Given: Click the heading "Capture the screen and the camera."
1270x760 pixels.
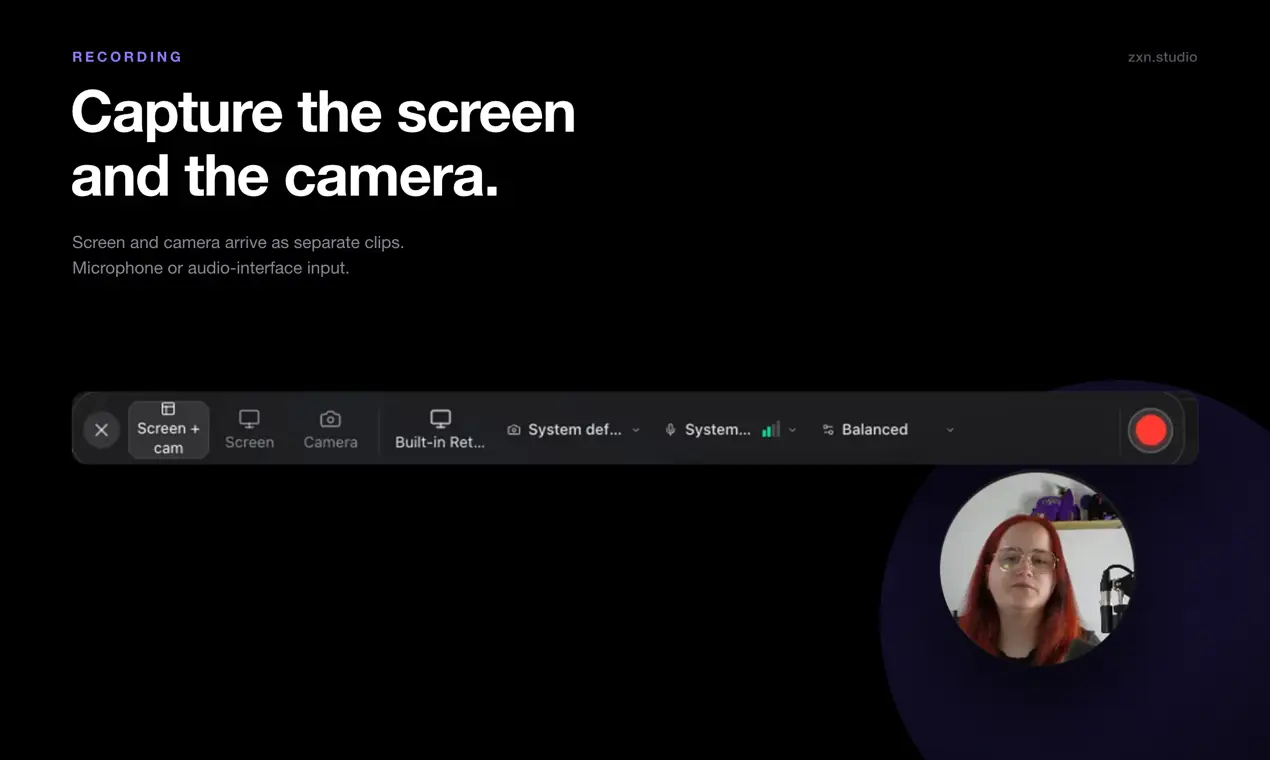Looking at the screenshot, I should pyautogui.click(x=324, y=144).
